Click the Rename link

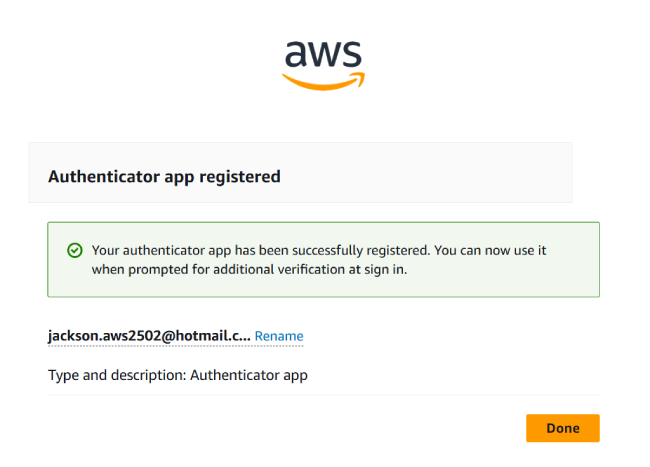point(279,336)
